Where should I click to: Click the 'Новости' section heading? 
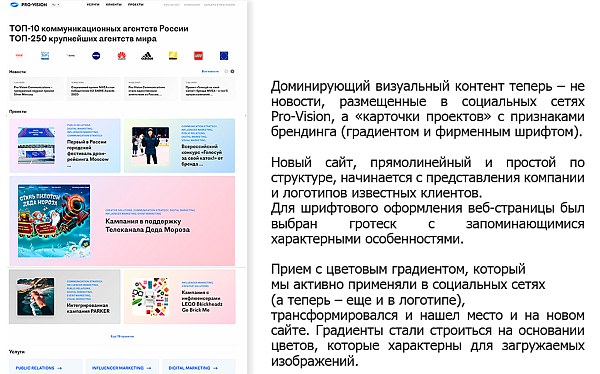pos(18,72)
